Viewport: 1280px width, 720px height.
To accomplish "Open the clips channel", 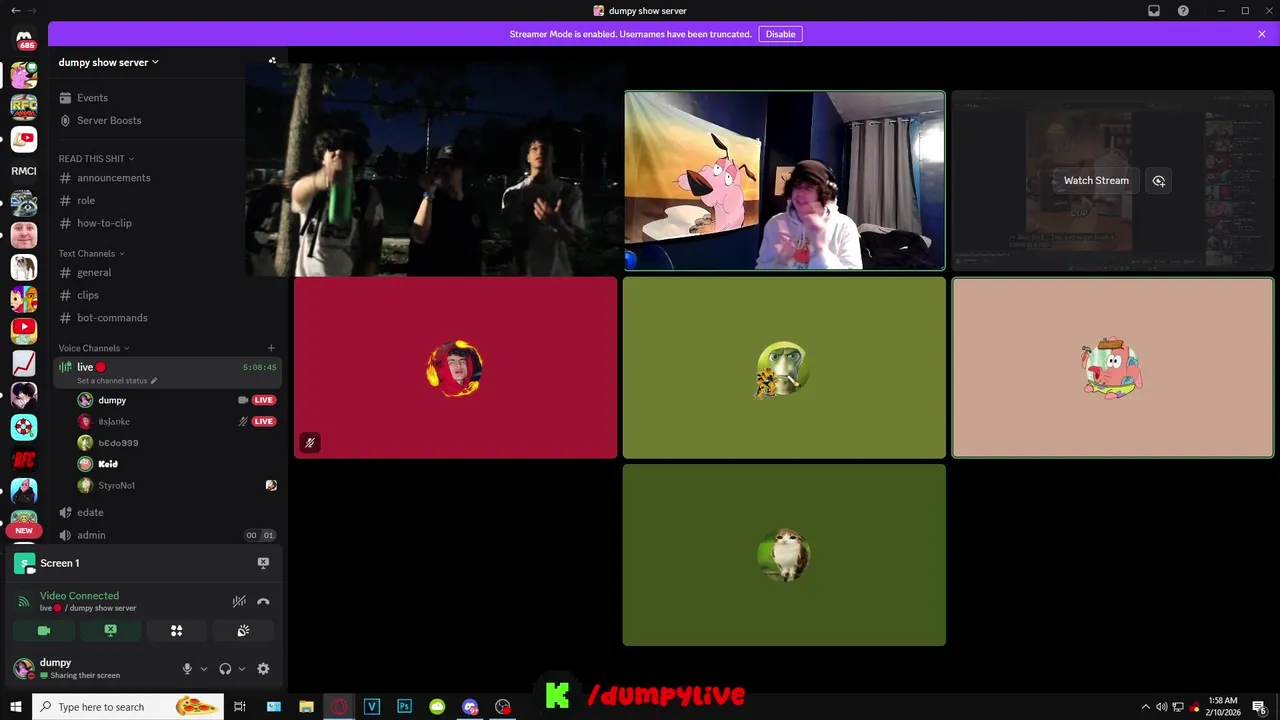I will coord(88,295).
